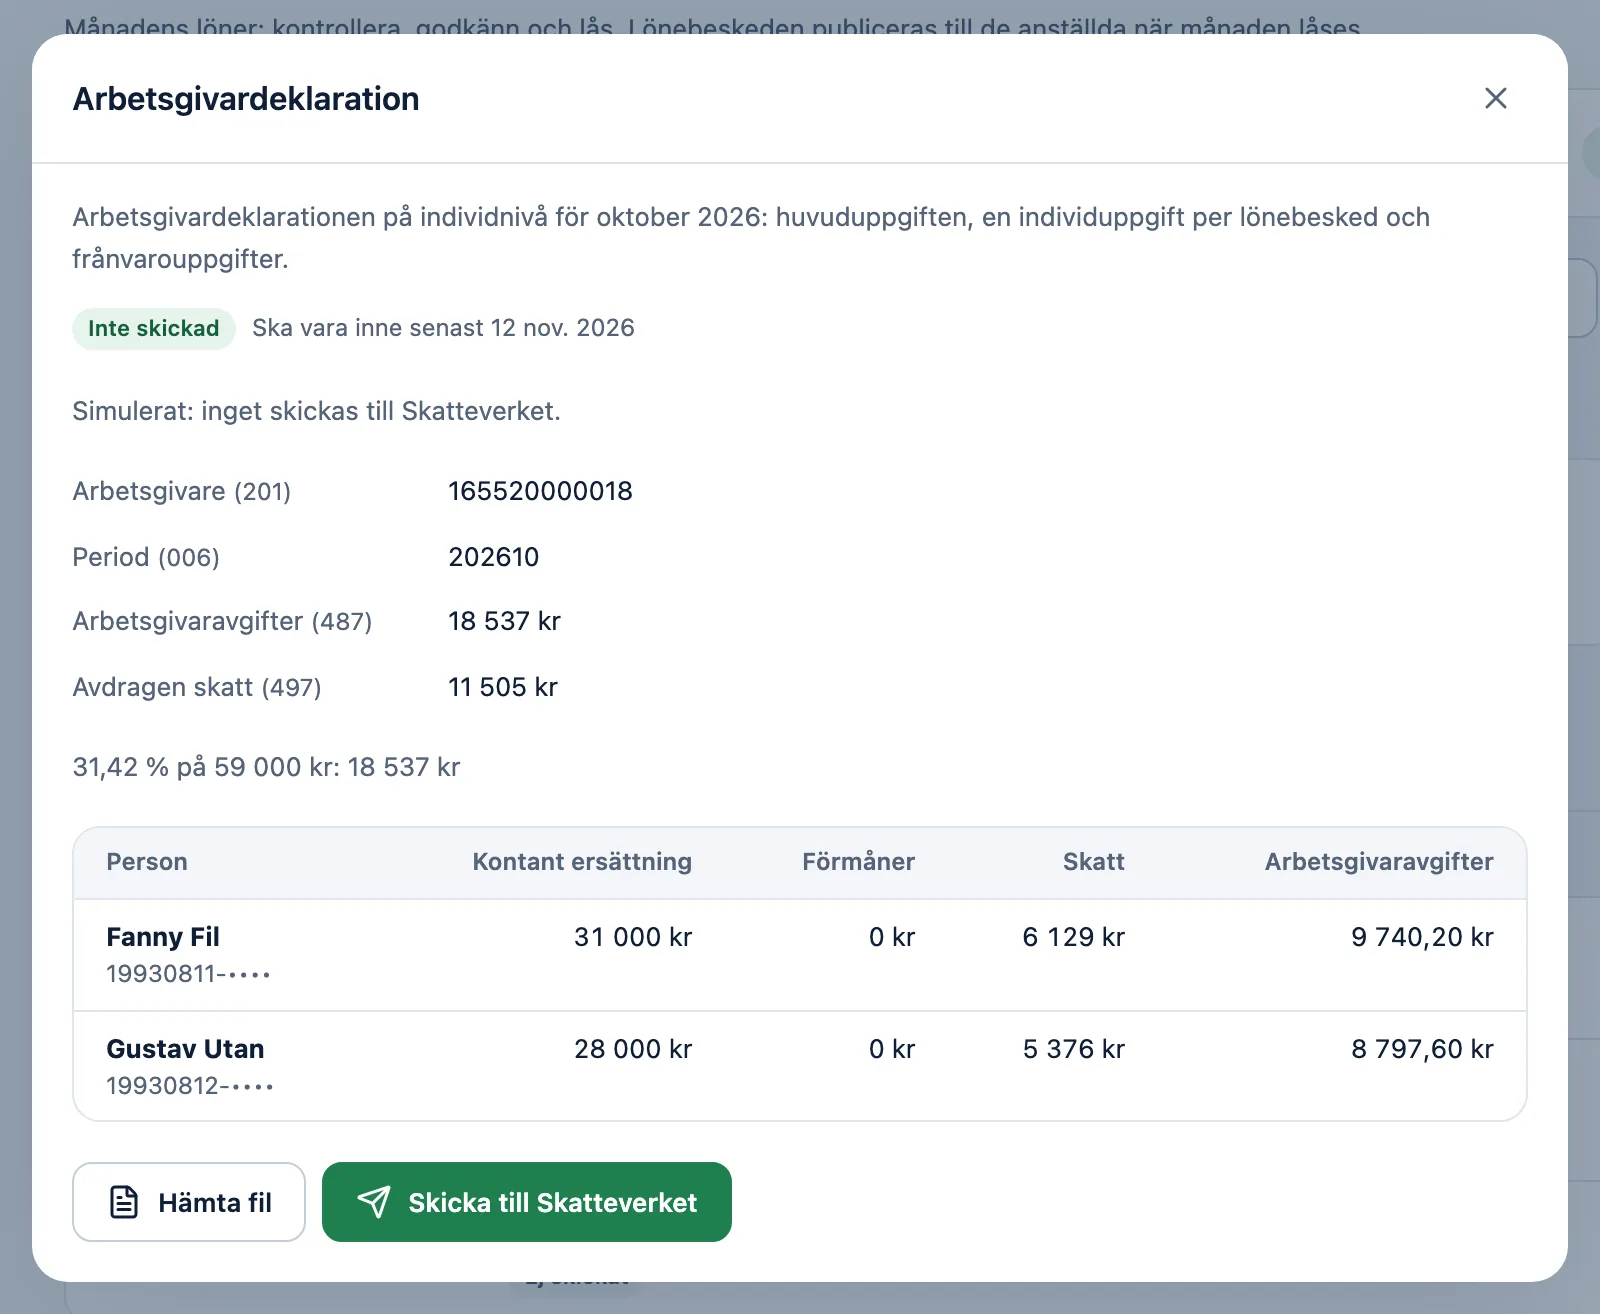Click the Kontant ersättning column header
Screen dimensions: 1600x1314
tap(582, 862)
